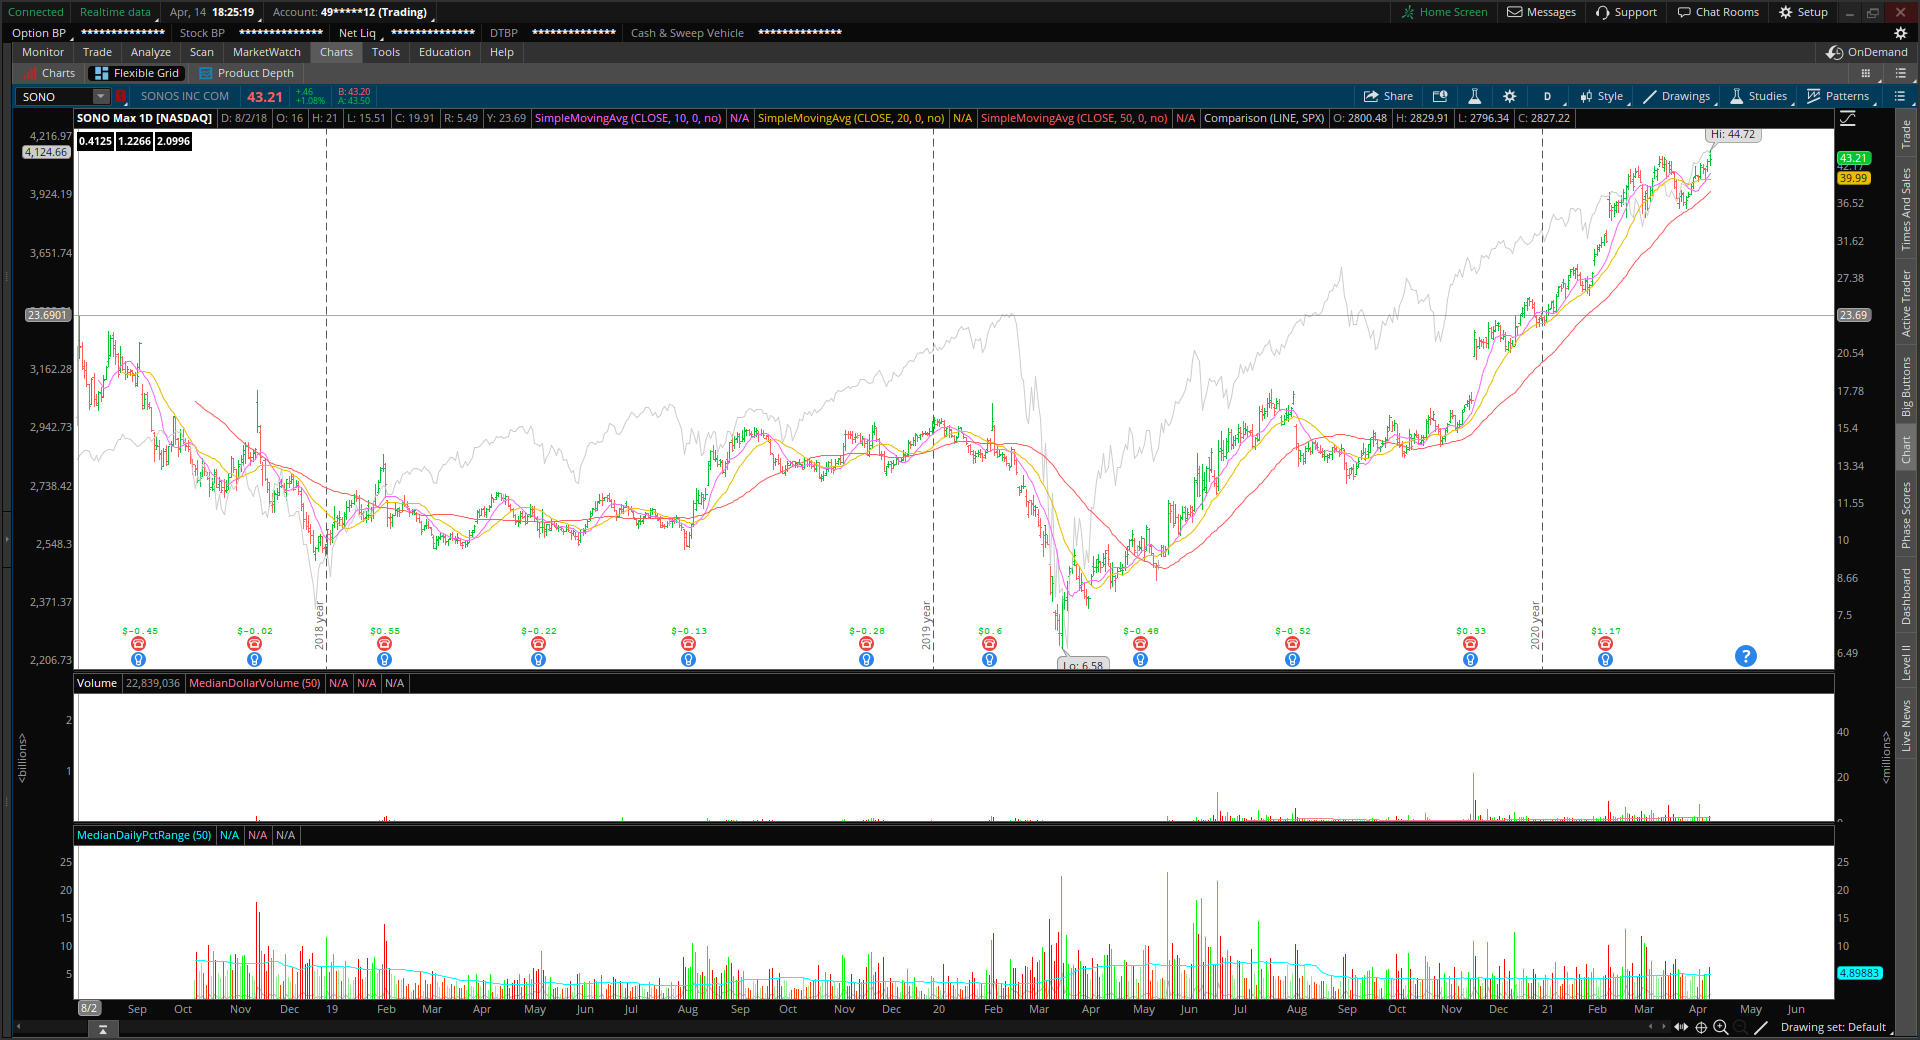1920x1040 pixels.
Task: Open the Phase Scores sidebar panel
Action: click(1906, 515)
